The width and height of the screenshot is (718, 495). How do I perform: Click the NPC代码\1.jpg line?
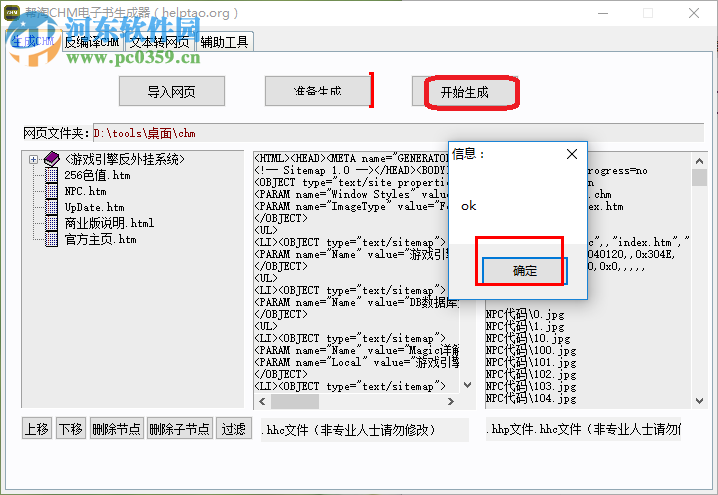coord(525,326)
